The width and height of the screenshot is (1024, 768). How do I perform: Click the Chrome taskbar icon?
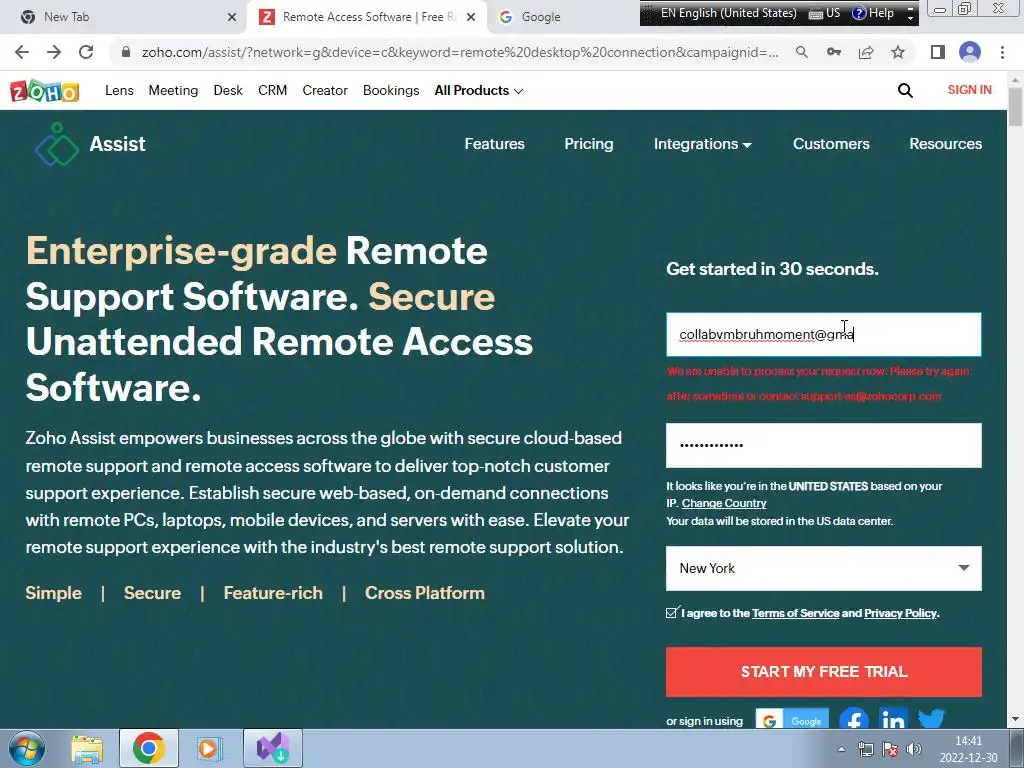tap(149, 748)
